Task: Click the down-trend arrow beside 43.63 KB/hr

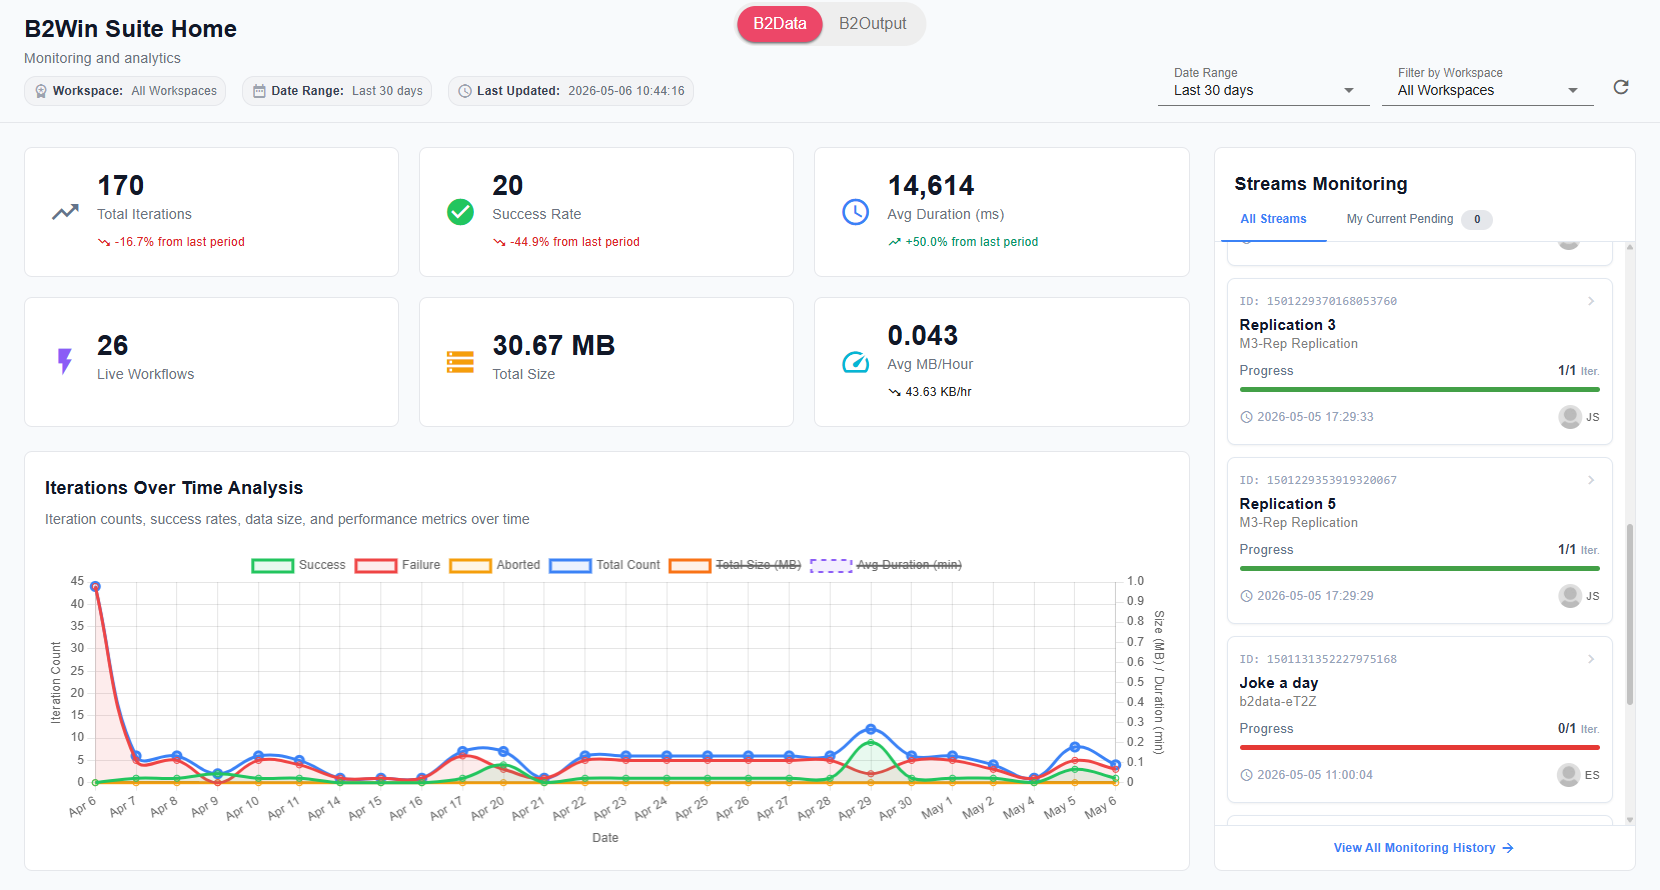Action: click(x=894, y=392)
